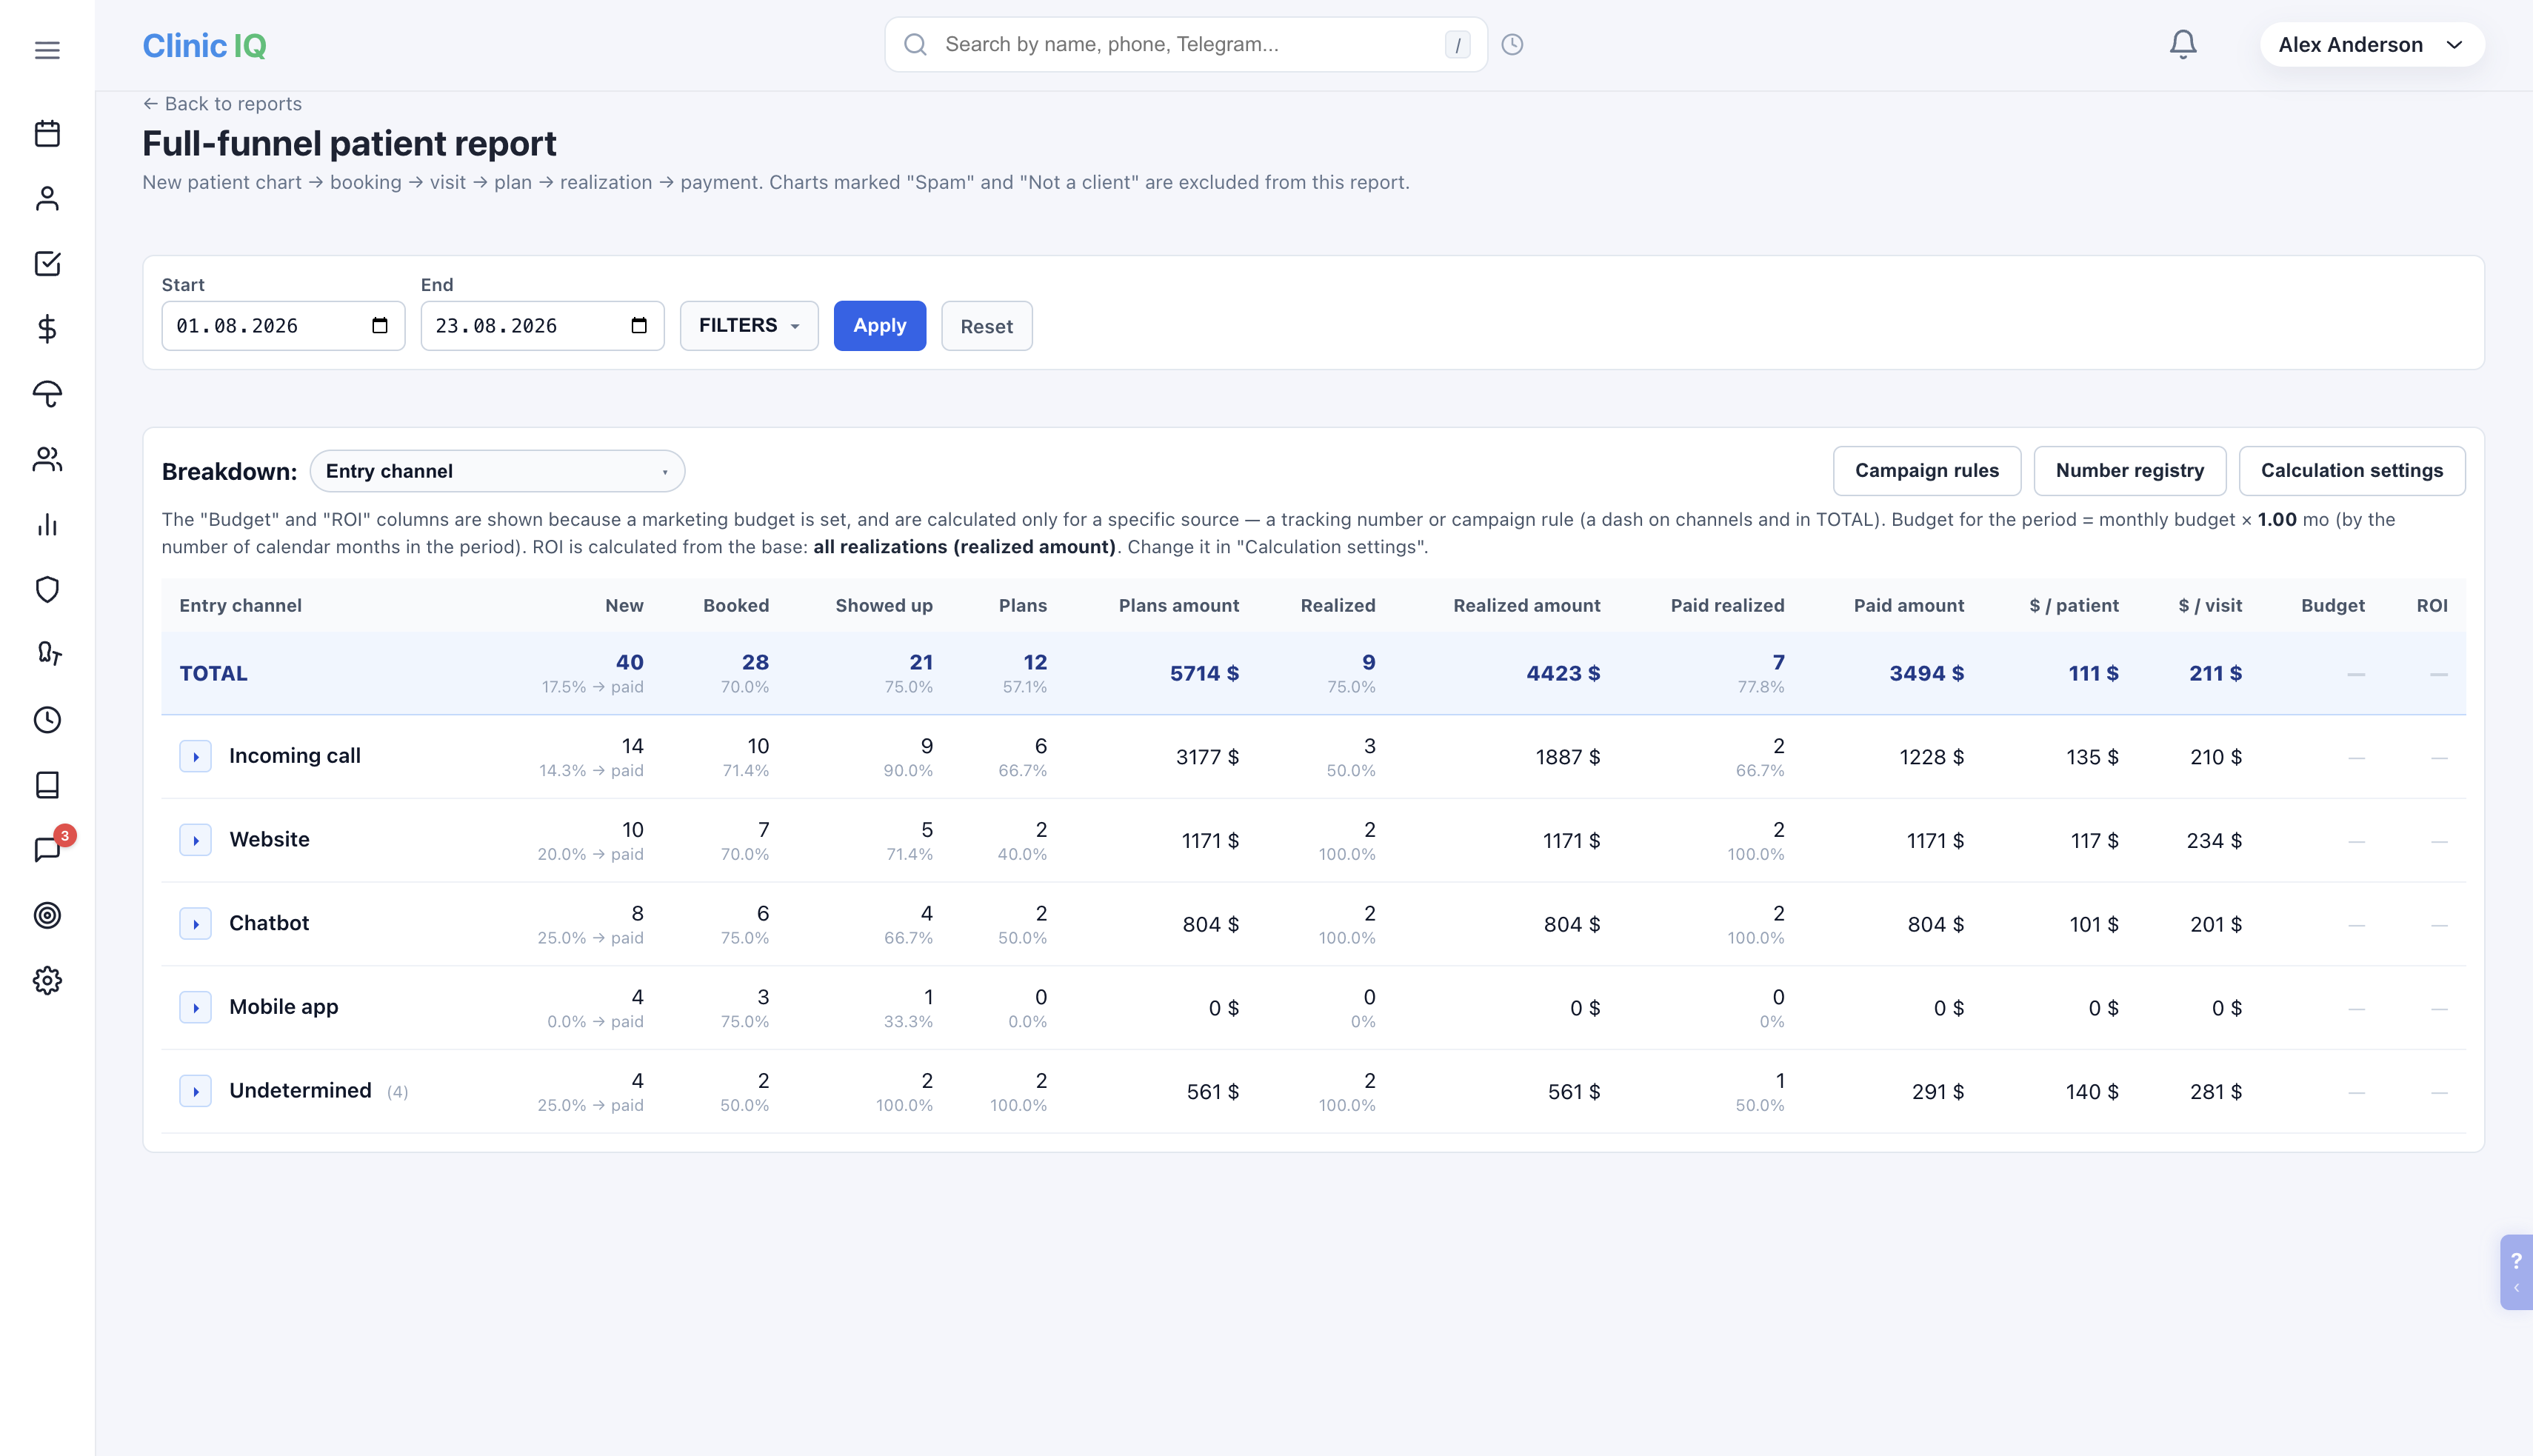Open the dollar sign finance icon
The width and height of the screenshot is (2533, 1456).
(x=47, y=329)
